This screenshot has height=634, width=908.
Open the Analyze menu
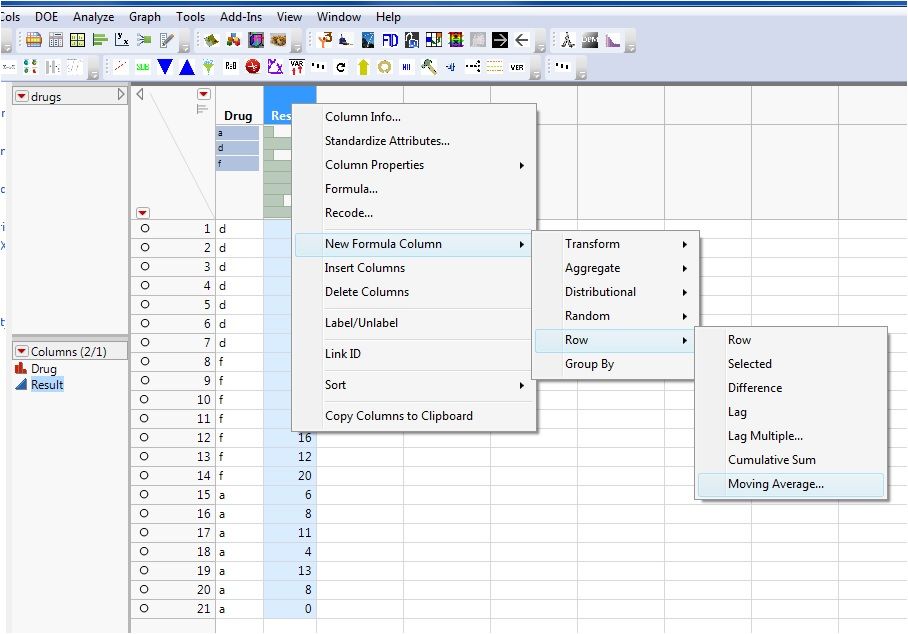pos(93,17)
